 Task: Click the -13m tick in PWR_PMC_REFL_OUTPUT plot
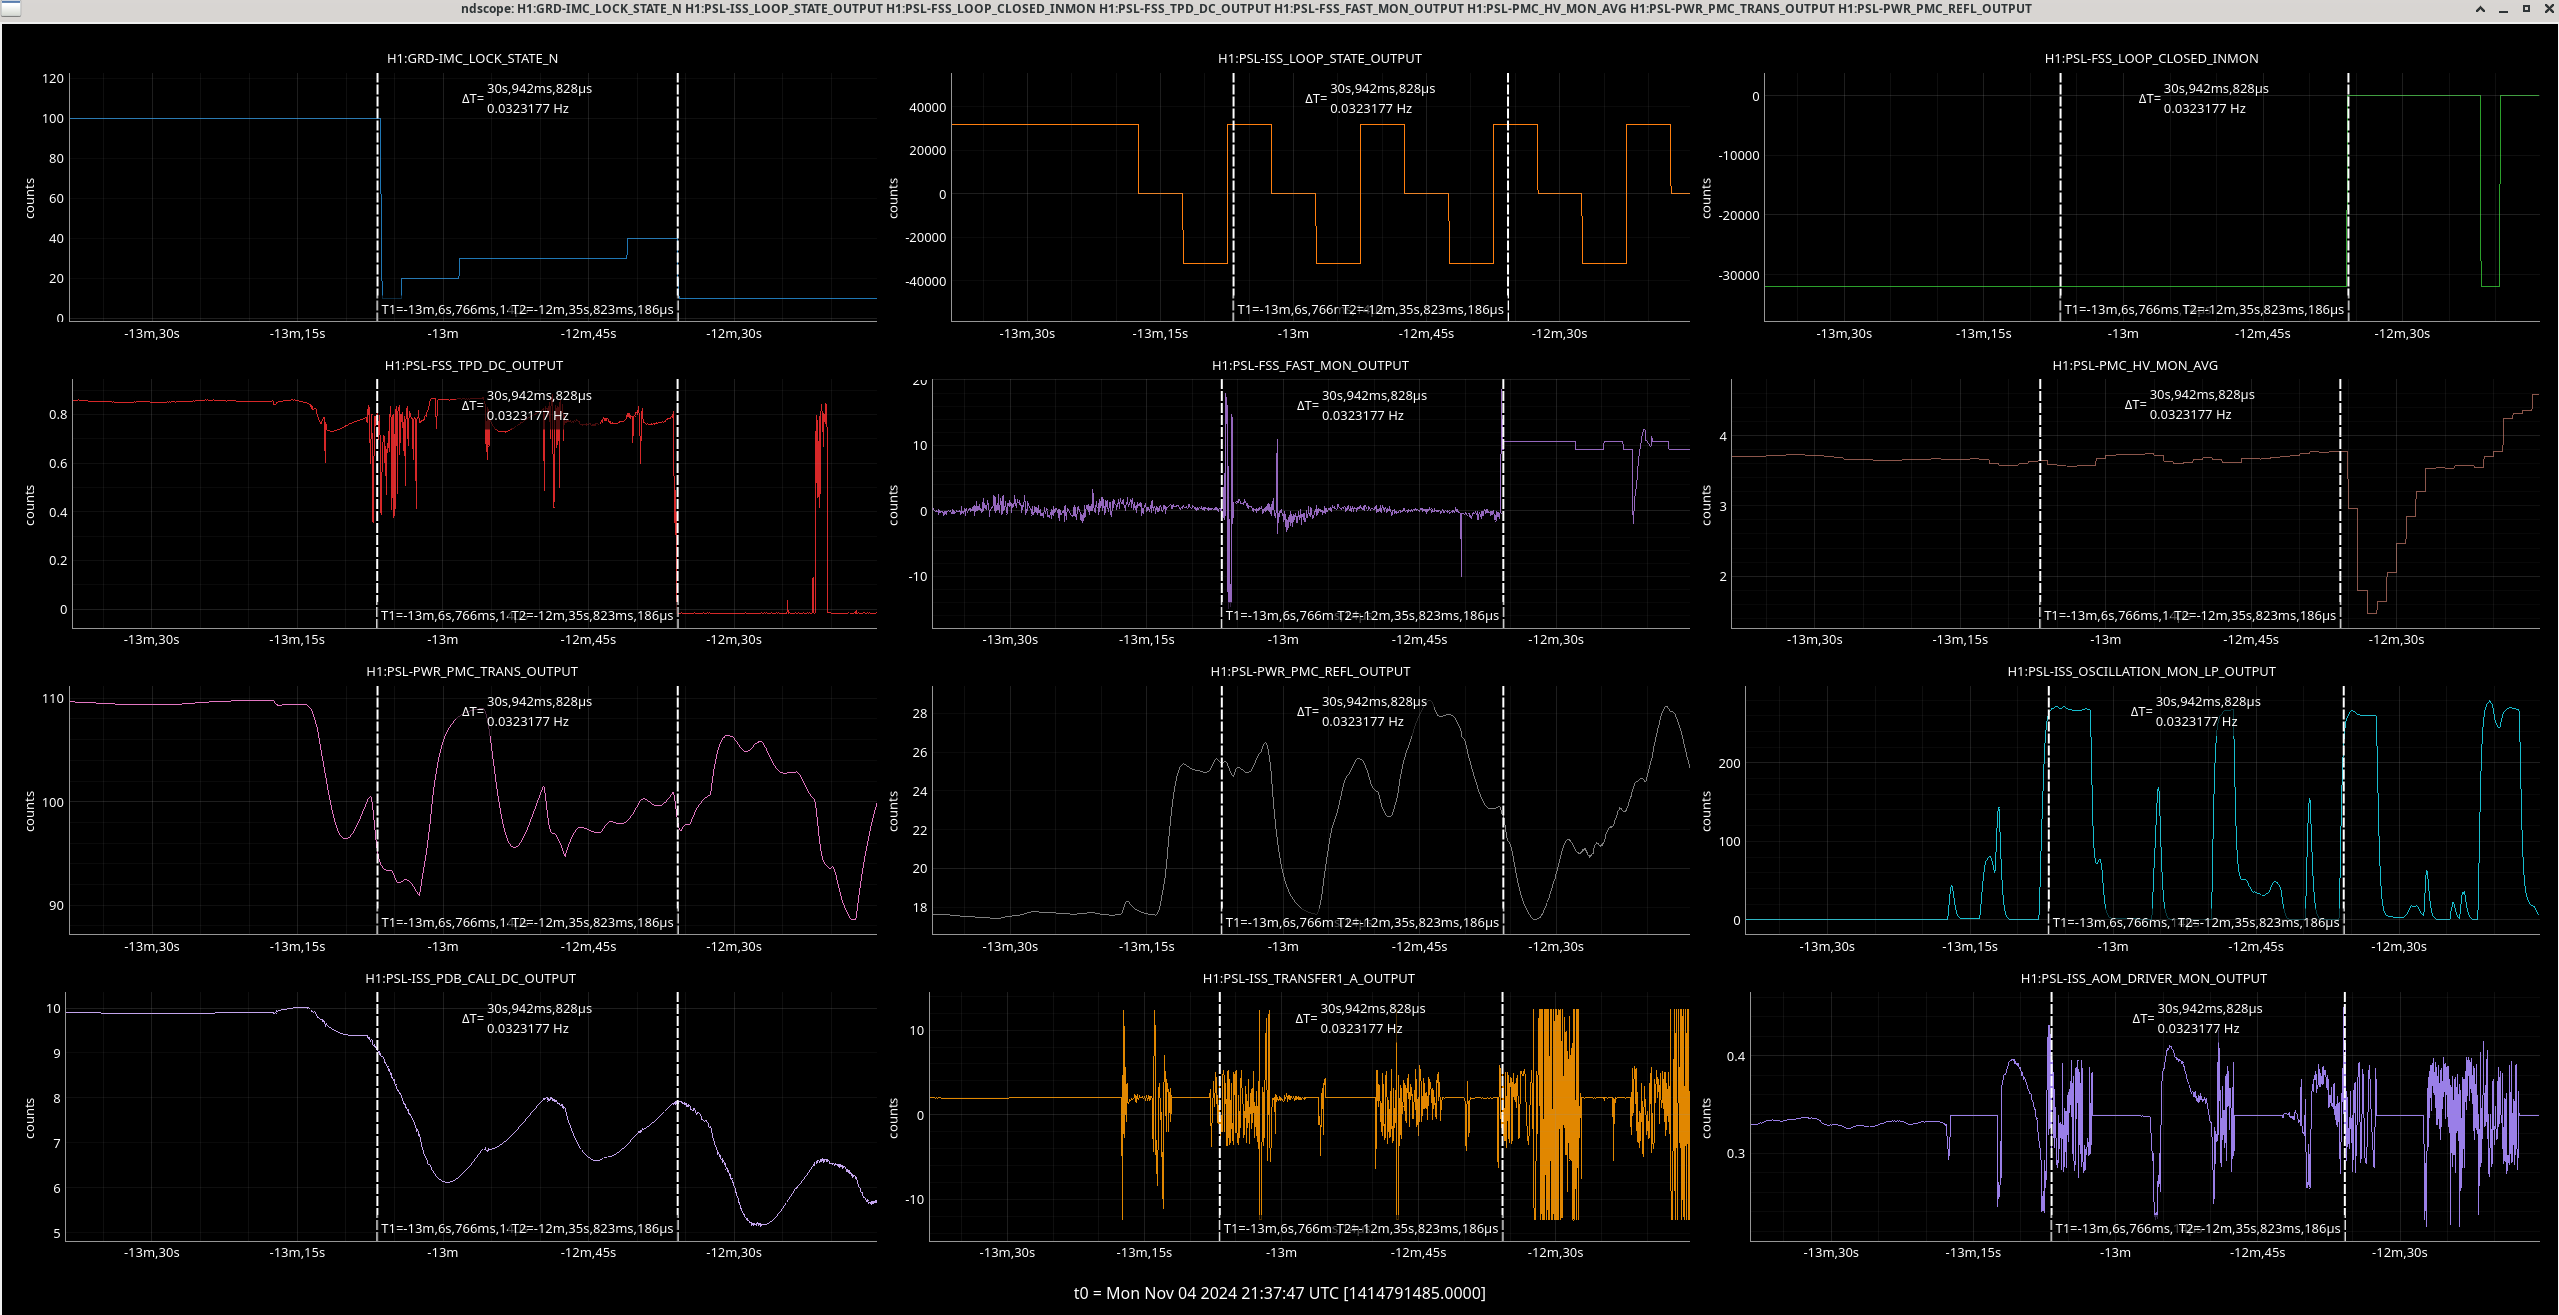(1283, 947)
